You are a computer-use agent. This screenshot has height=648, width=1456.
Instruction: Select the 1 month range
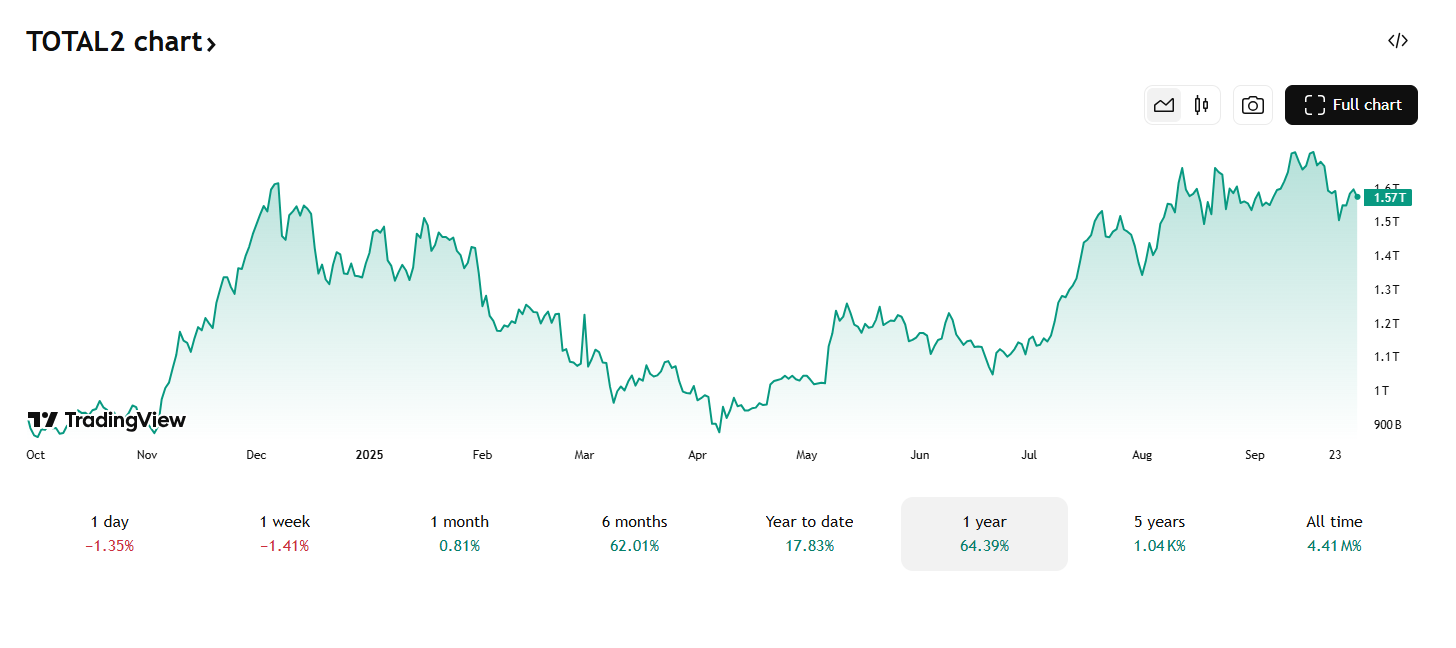[x=460, y=533]
